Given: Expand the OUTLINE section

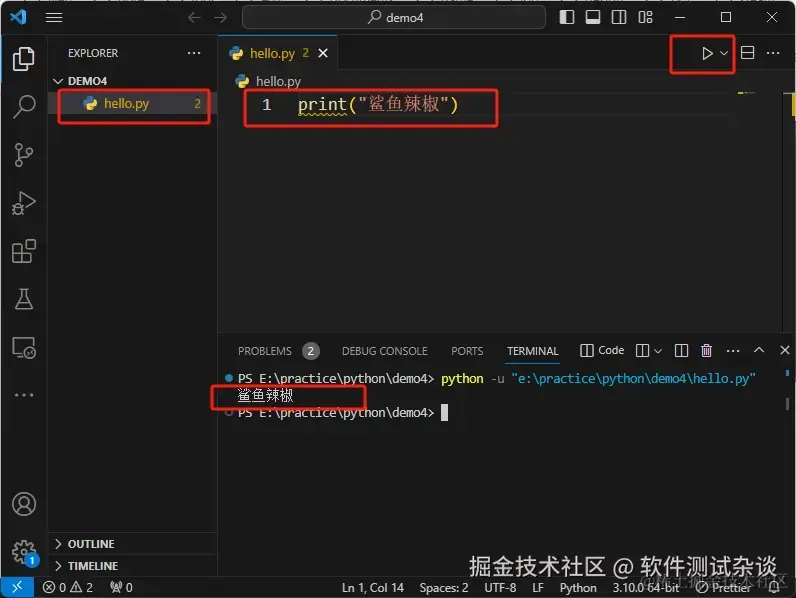Looking at the screenshot, I should tap(133, 544).
